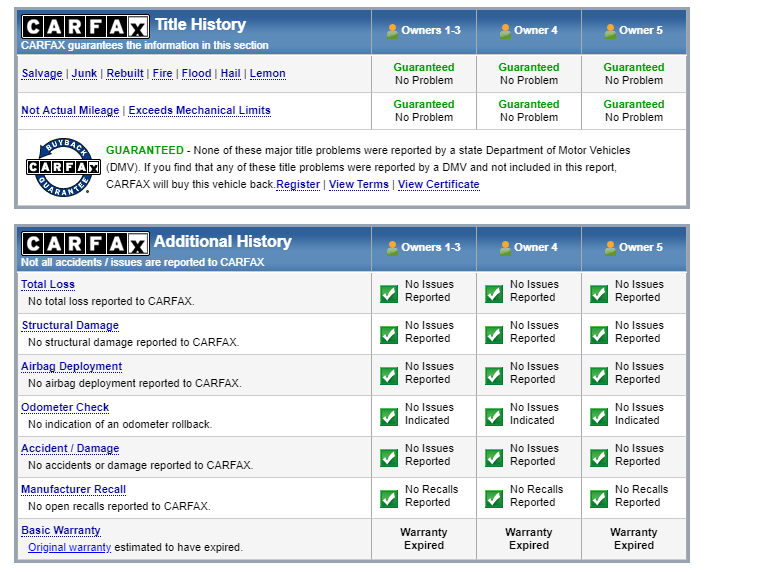Open the Rebuilt title link
This screenshot has height=572, width=760.
125,74
